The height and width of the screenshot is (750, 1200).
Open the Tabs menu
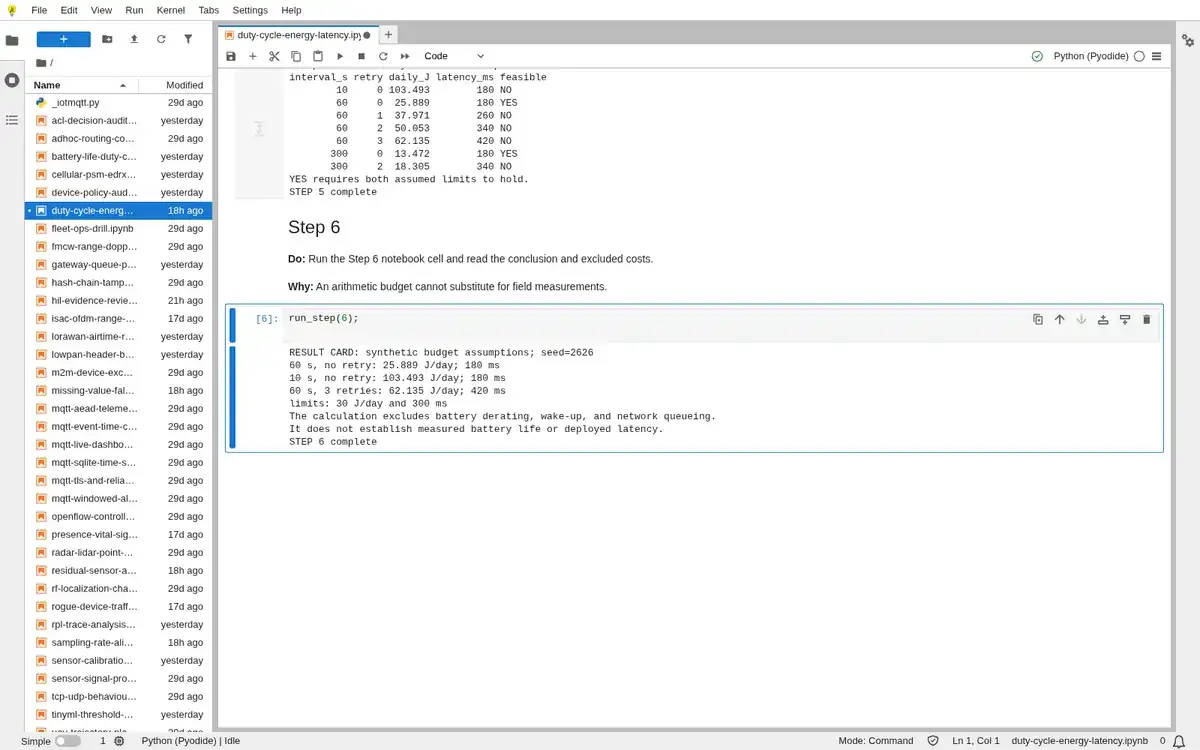pos(208,10)
